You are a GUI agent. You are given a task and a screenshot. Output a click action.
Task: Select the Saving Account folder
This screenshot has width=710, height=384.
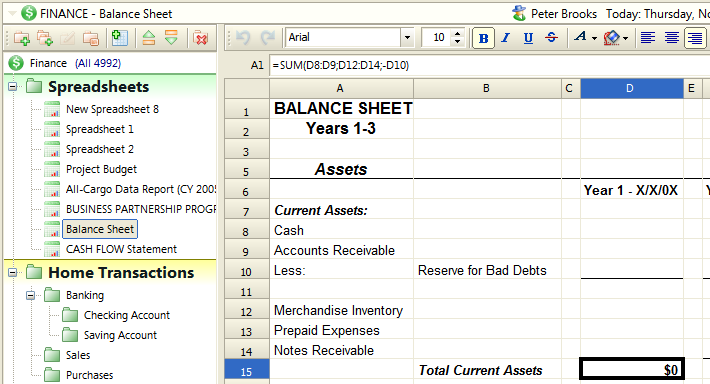coord(120,335)
